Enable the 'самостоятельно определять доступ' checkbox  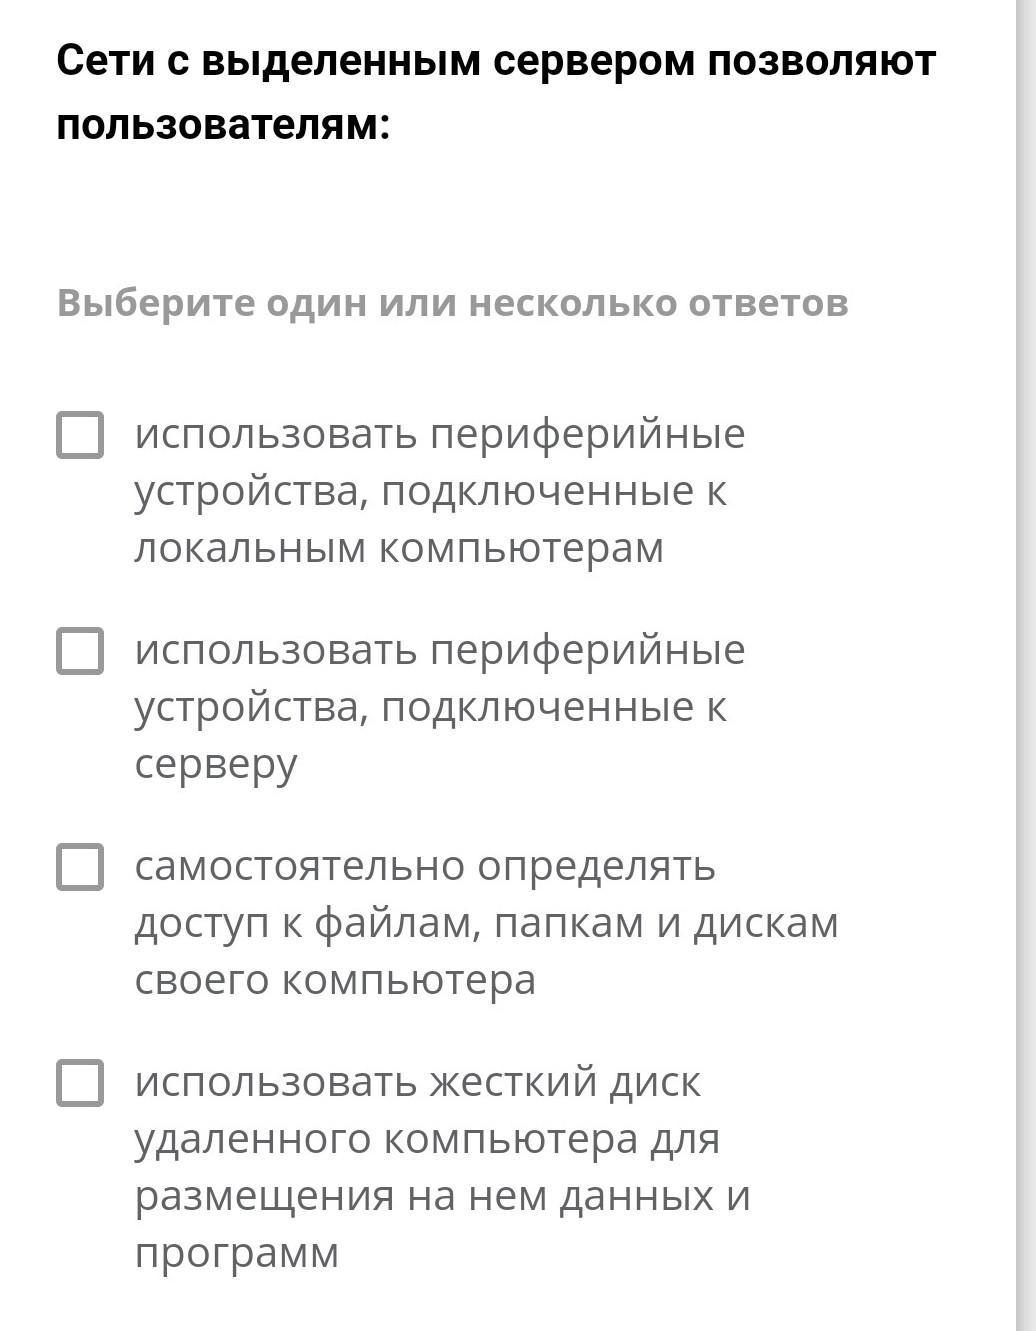pos(80,867)
